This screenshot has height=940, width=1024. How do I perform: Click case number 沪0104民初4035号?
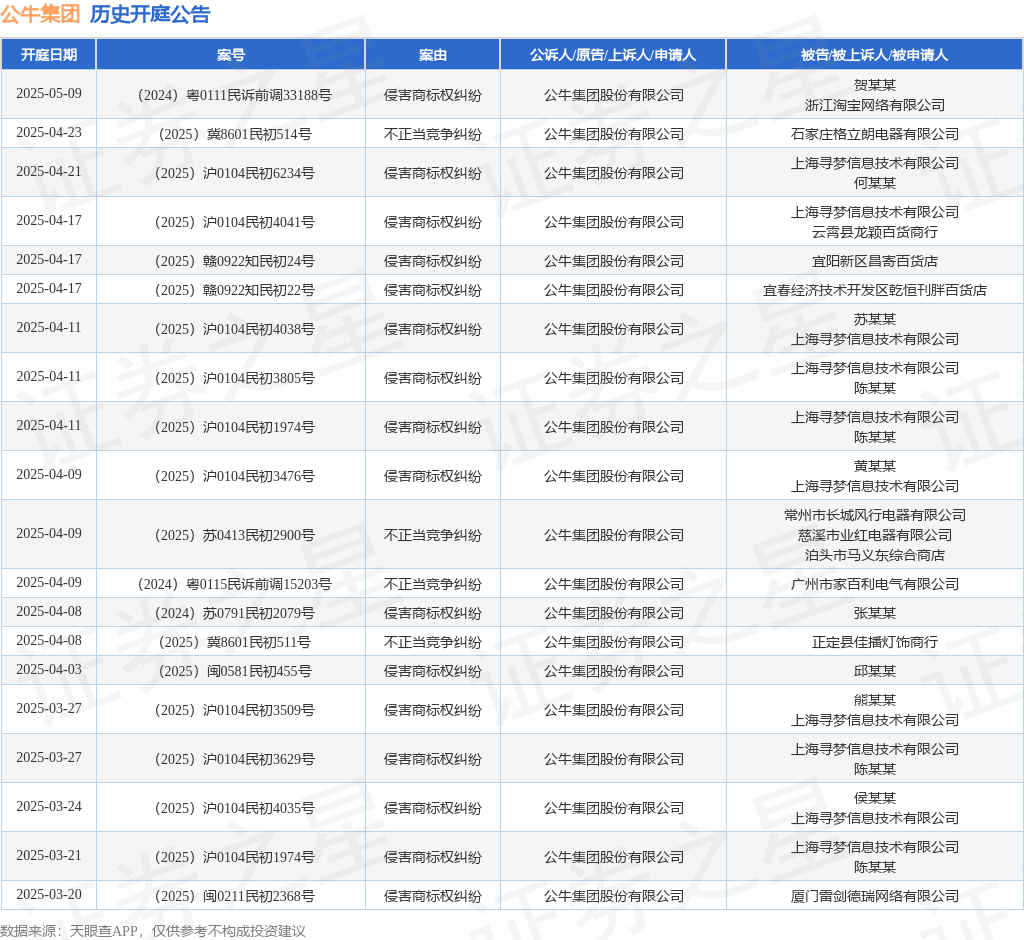click(x=234, y=807)
